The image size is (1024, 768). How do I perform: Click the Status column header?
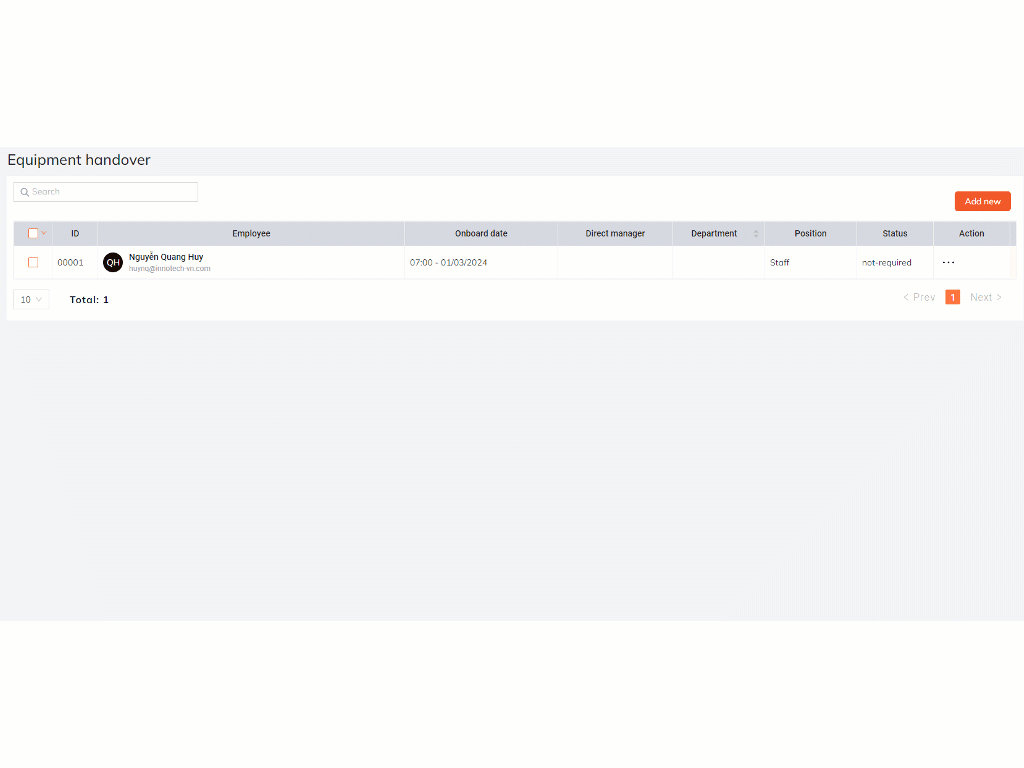coord(894,234)
